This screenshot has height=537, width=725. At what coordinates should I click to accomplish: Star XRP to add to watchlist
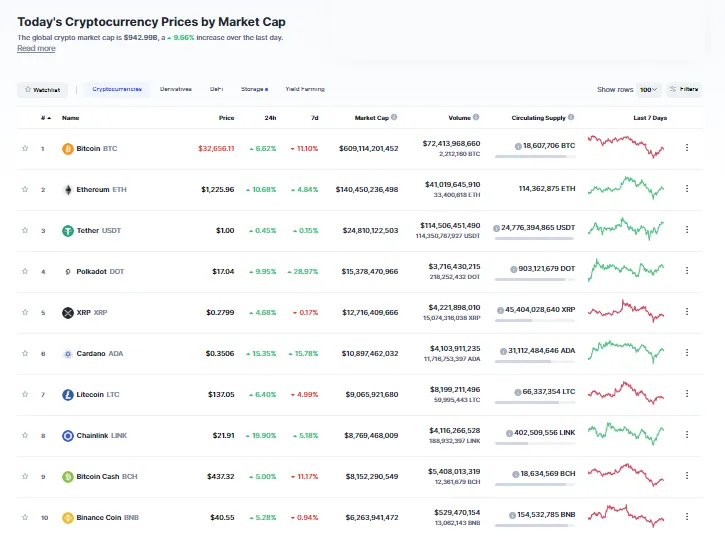25,312
